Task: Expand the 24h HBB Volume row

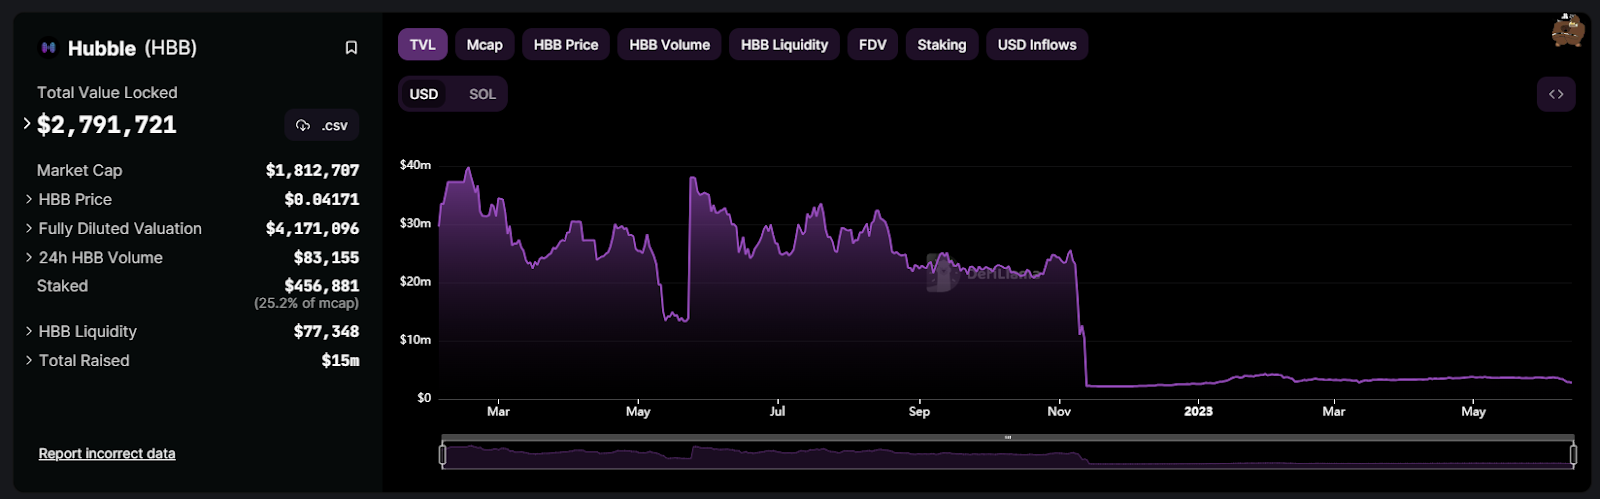Action: [x=29, y=257]
